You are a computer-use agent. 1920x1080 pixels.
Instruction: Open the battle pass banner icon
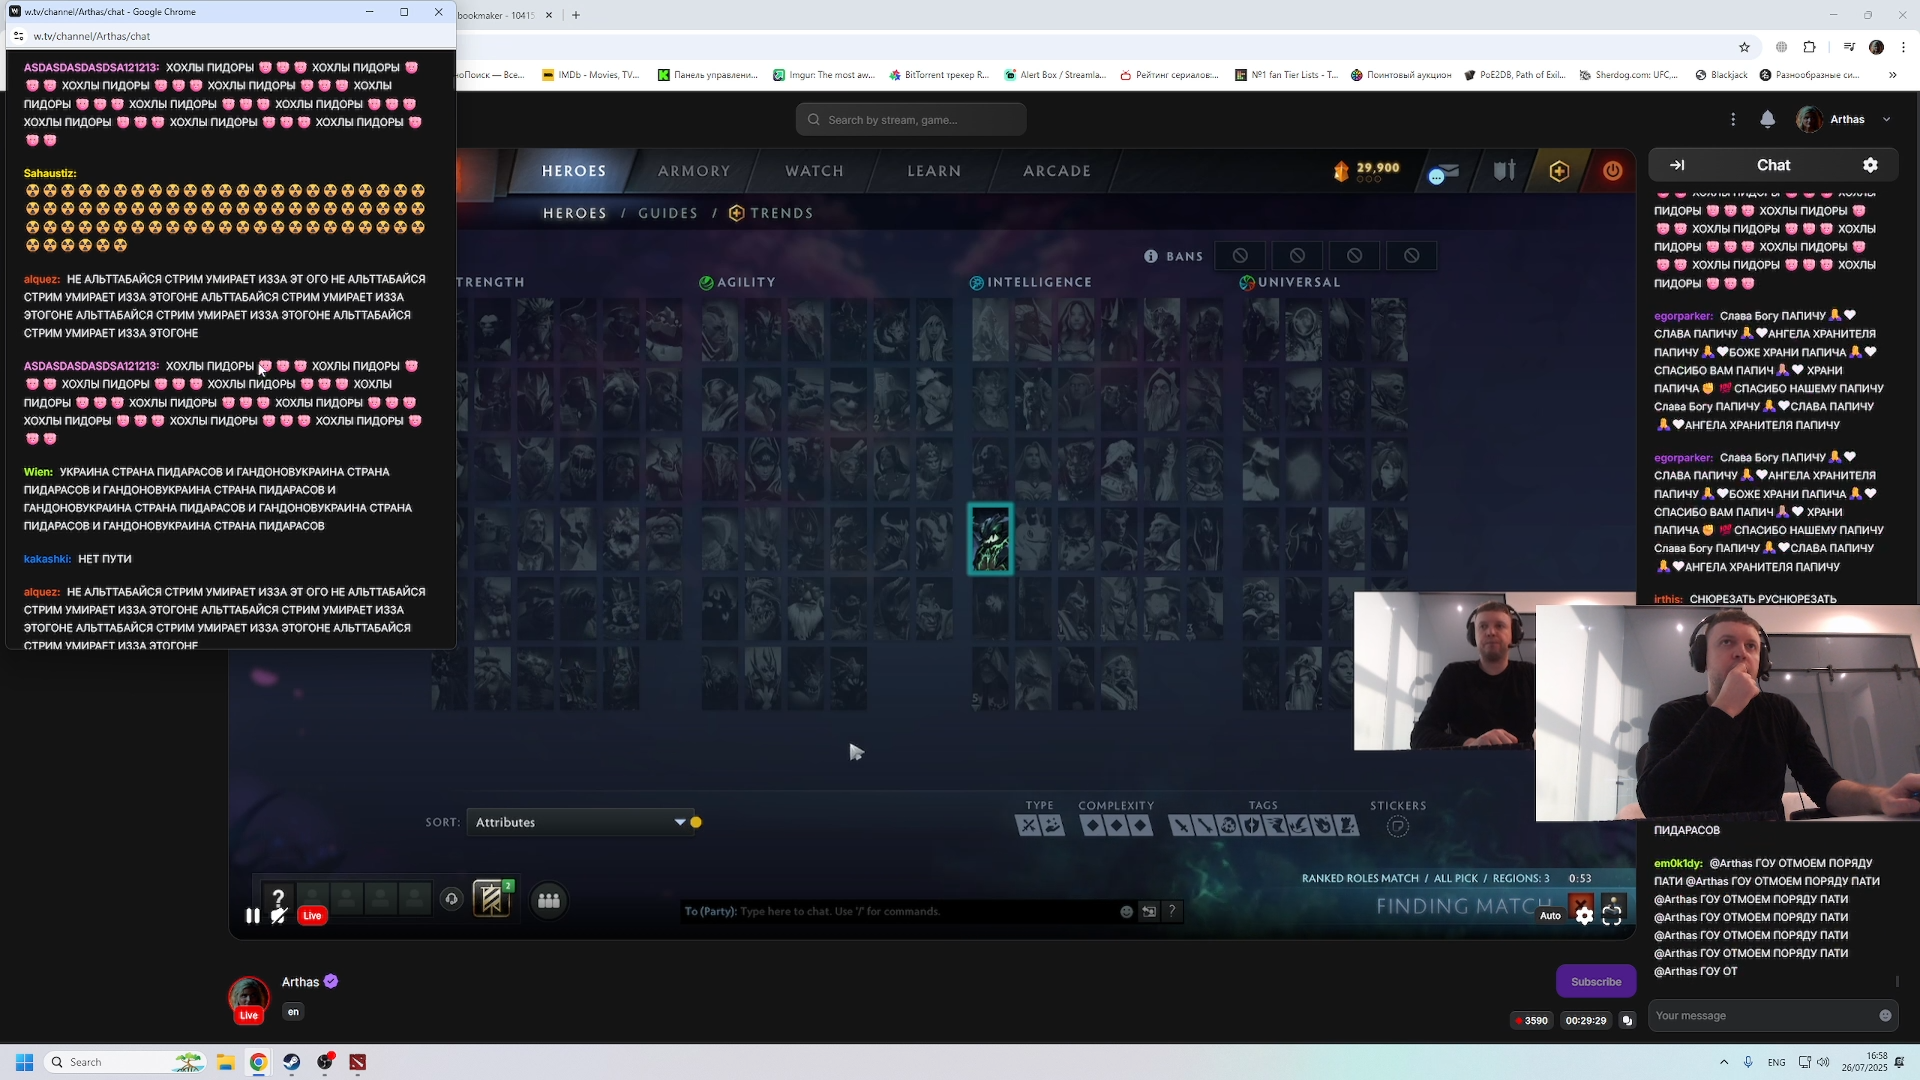point(492,899)
